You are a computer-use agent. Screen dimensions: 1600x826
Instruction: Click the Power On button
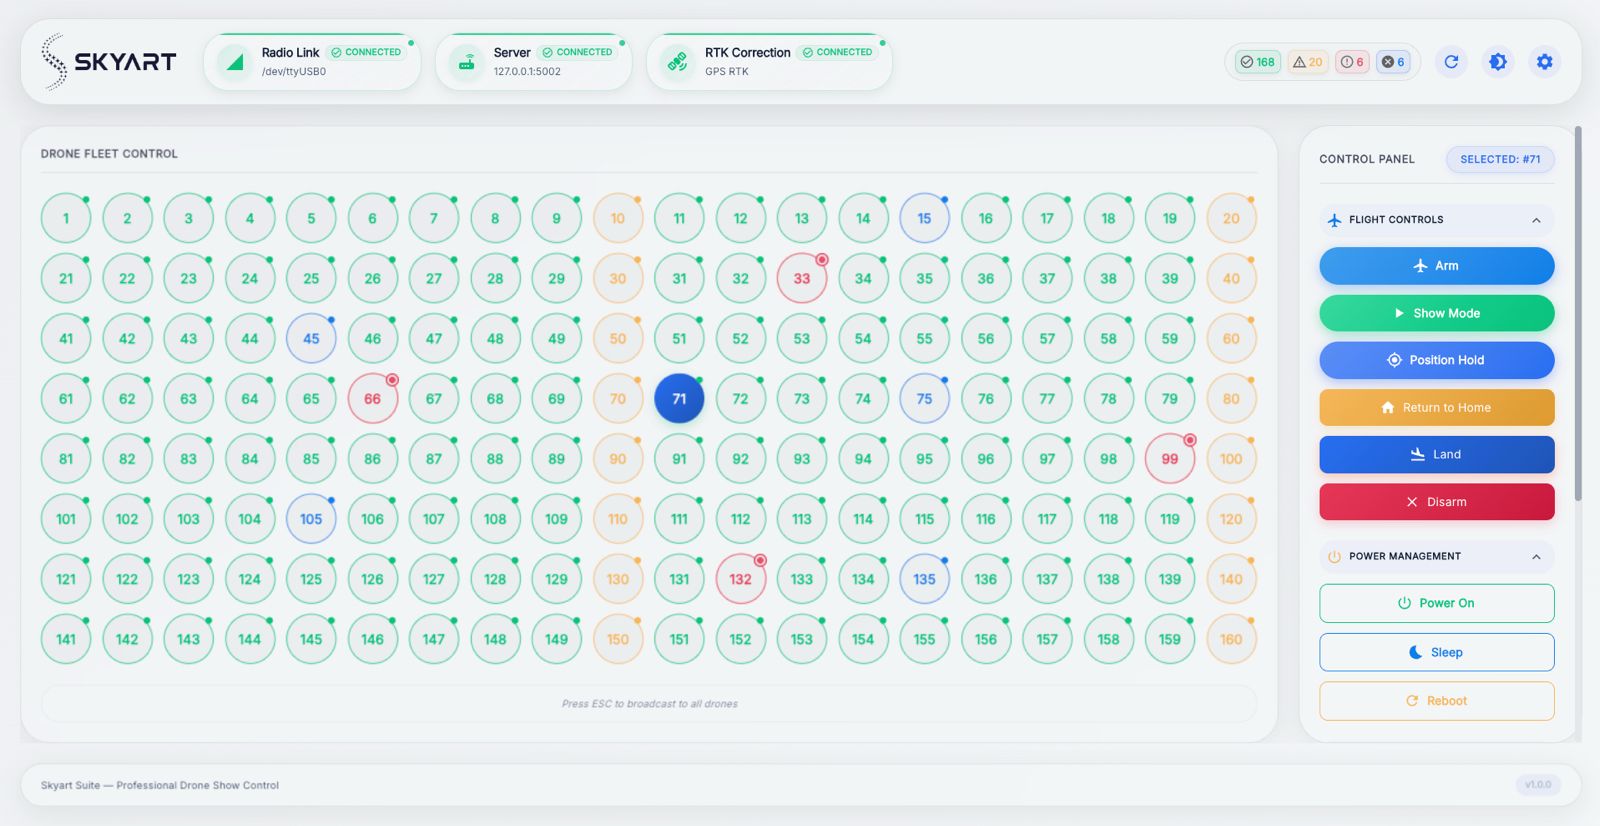tap(1437, 603)
